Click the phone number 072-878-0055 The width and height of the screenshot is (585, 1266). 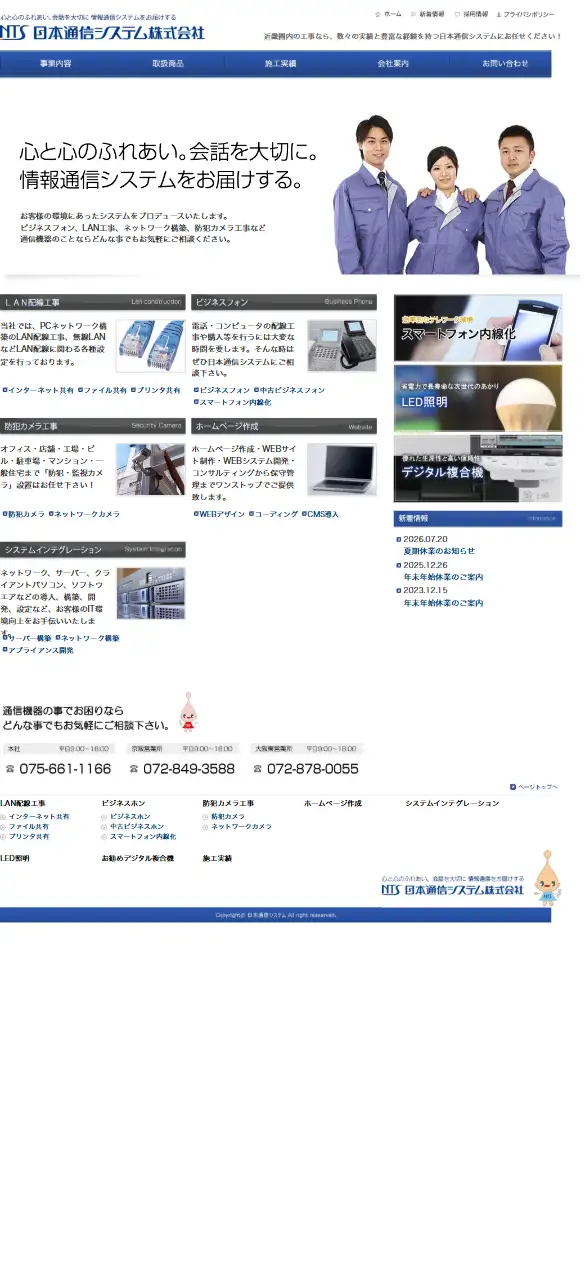(x=306, y=768)
